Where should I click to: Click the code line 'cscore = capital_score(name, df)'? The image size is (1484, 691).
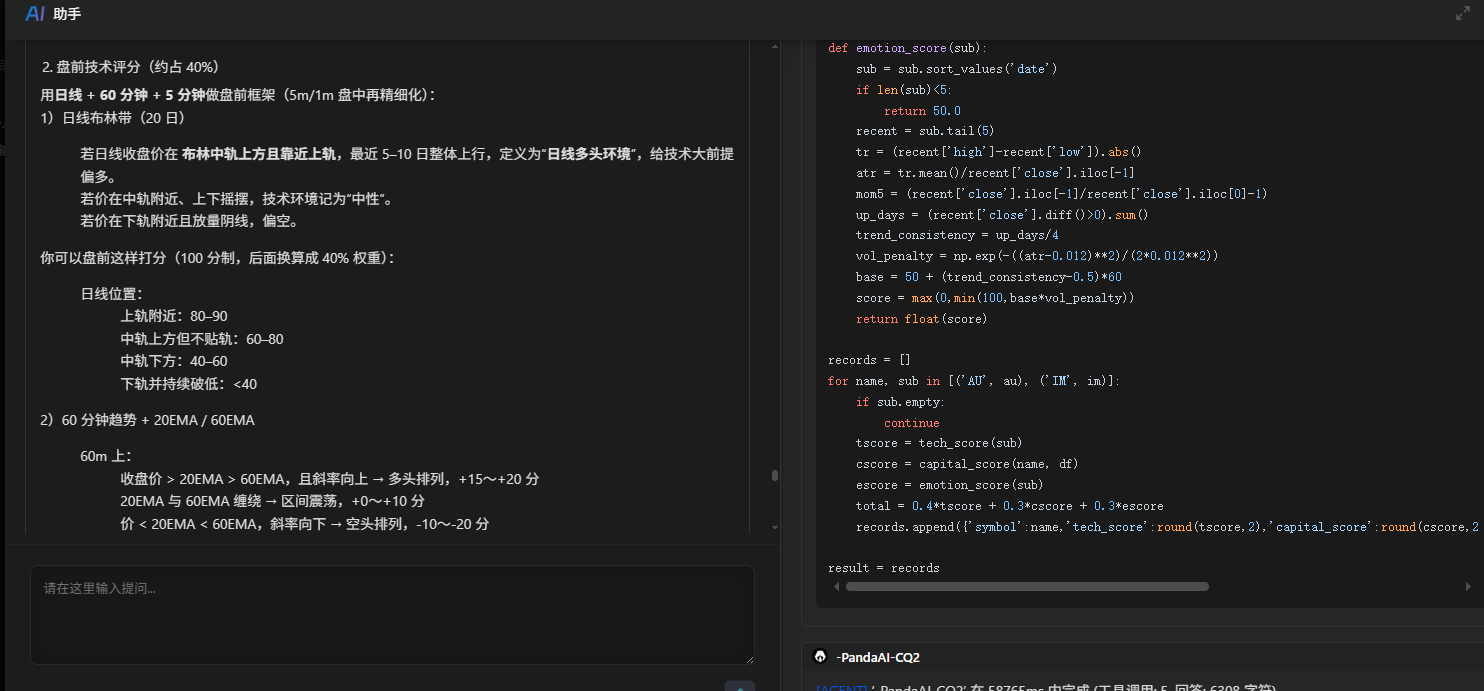click(x=967, y=464)
